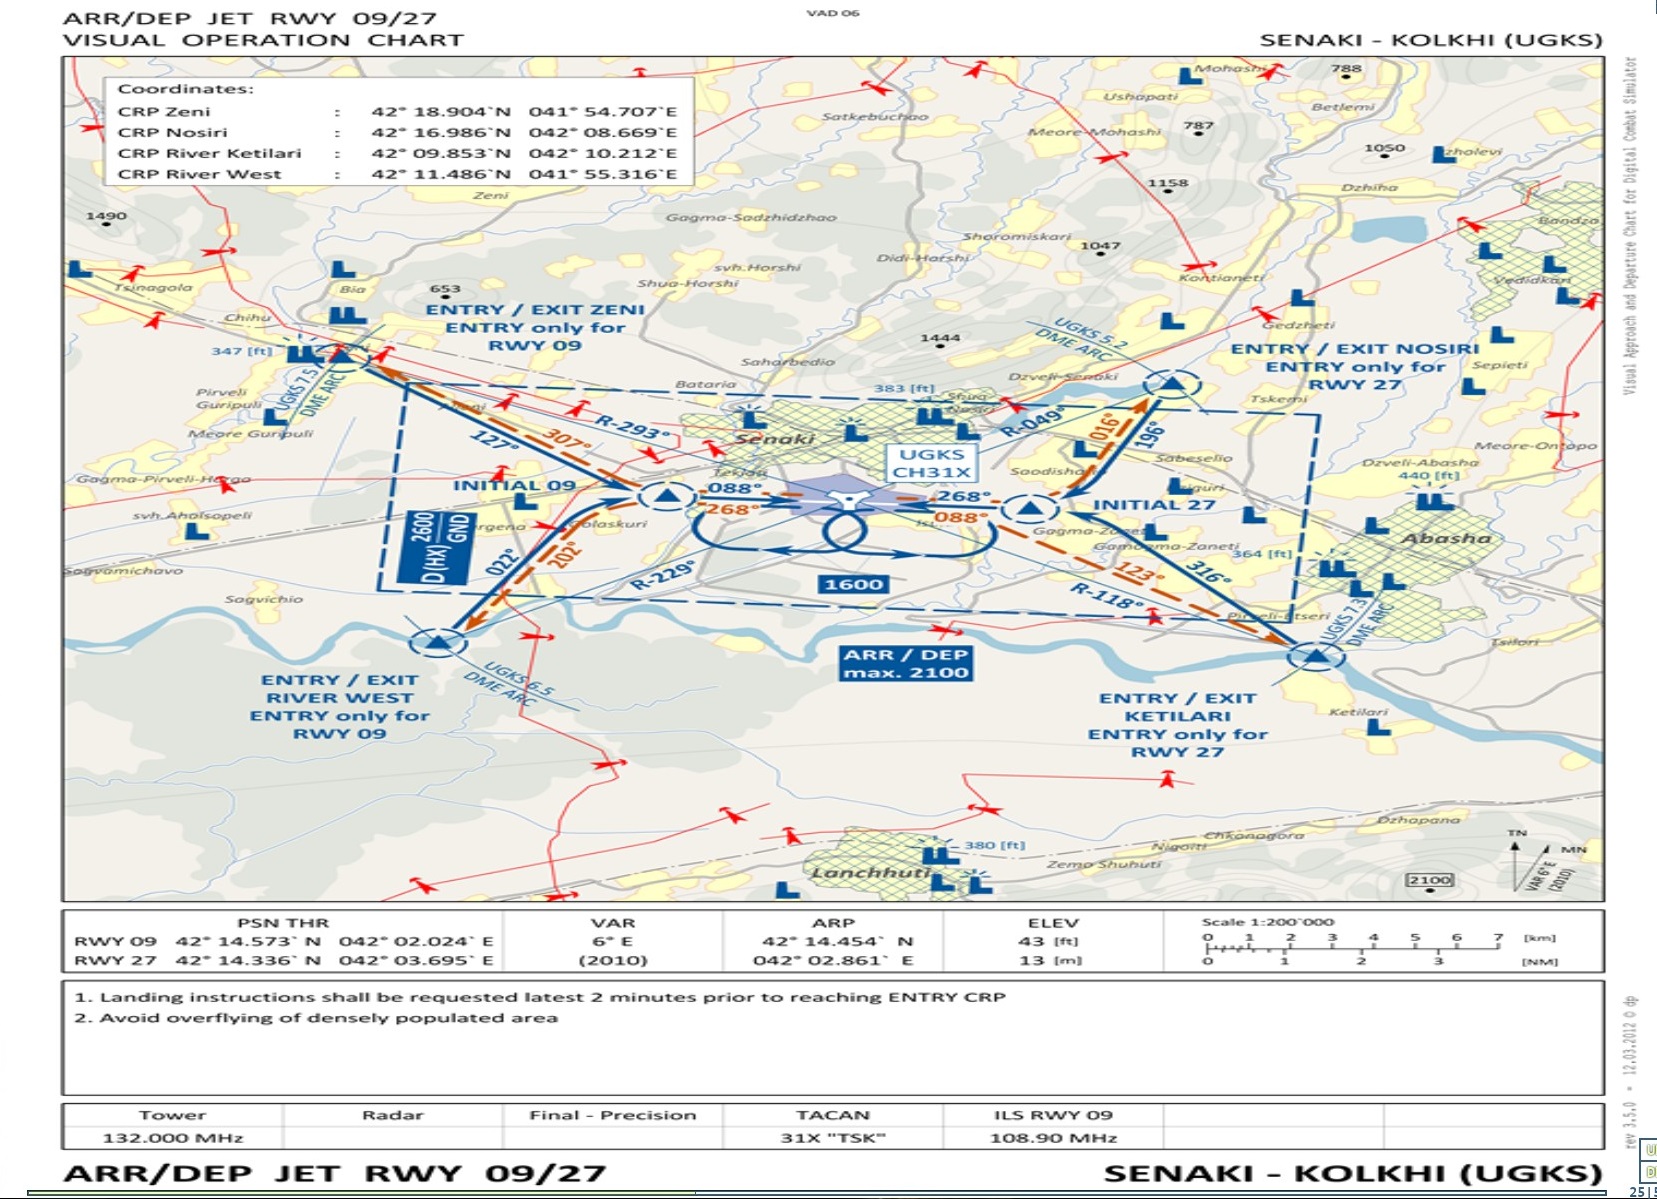The height and width of the screenshot is (1199, 1657).
Task: Click the INITIAL 09 circled triangle marker
Action: coord(667,496)
